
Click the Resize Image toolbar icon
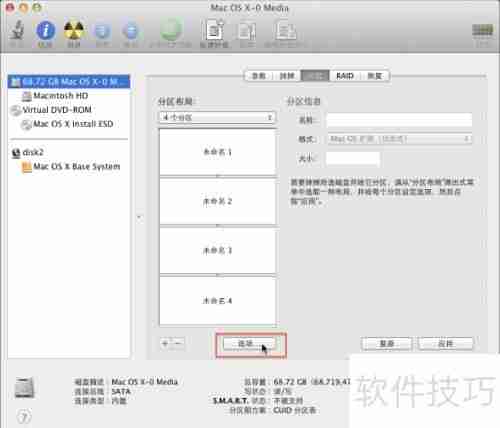(285, 31)
